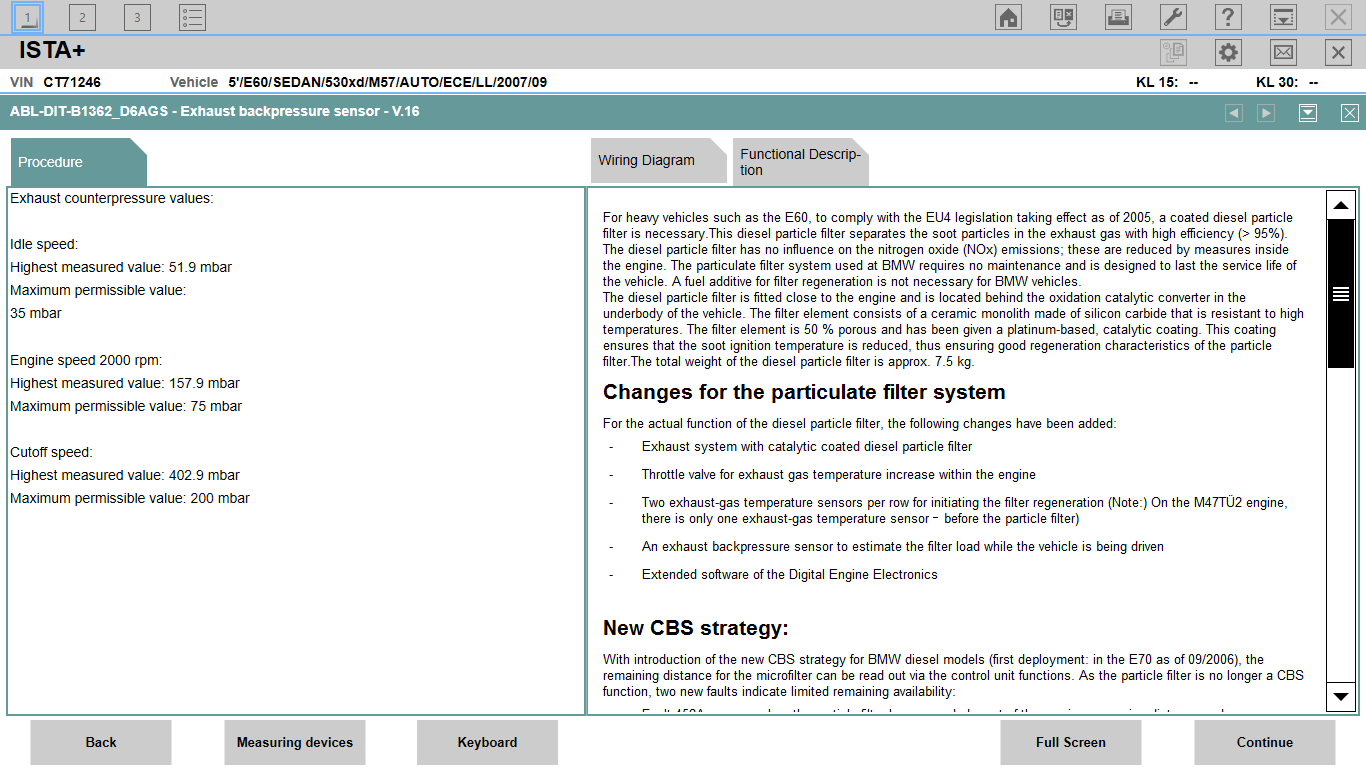The height and width of the screenshot is (768, 1366).
Task: Switch to session window 1
Action: [28, 17]
